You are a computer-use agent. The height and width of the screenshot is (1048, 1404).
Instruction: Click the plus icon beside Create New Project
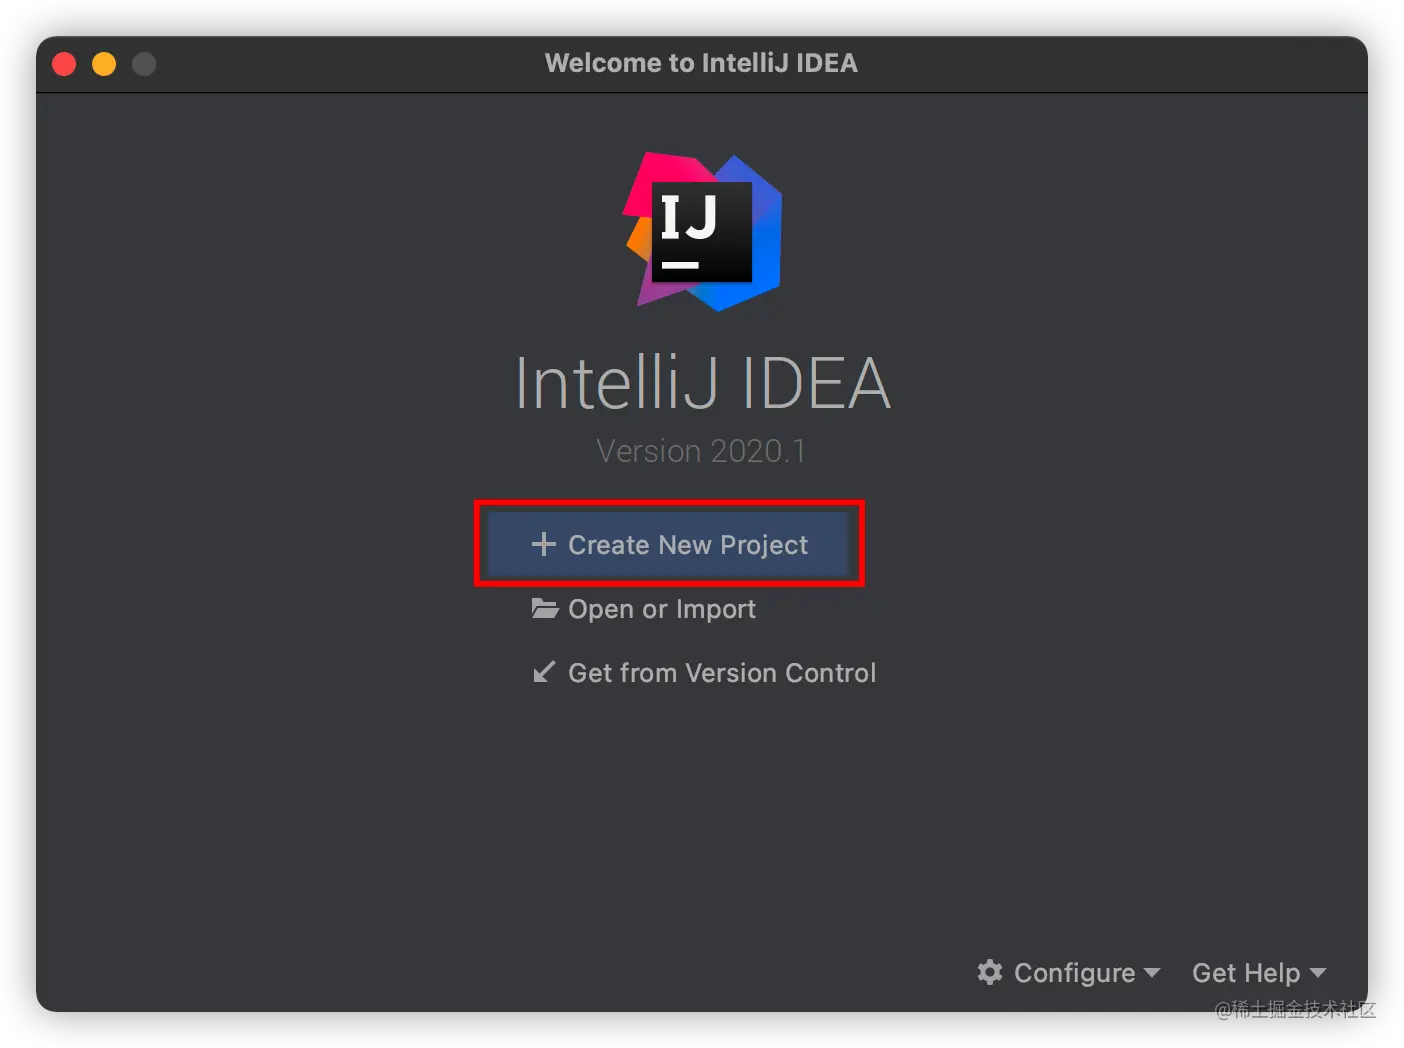[x=543, y=544]
